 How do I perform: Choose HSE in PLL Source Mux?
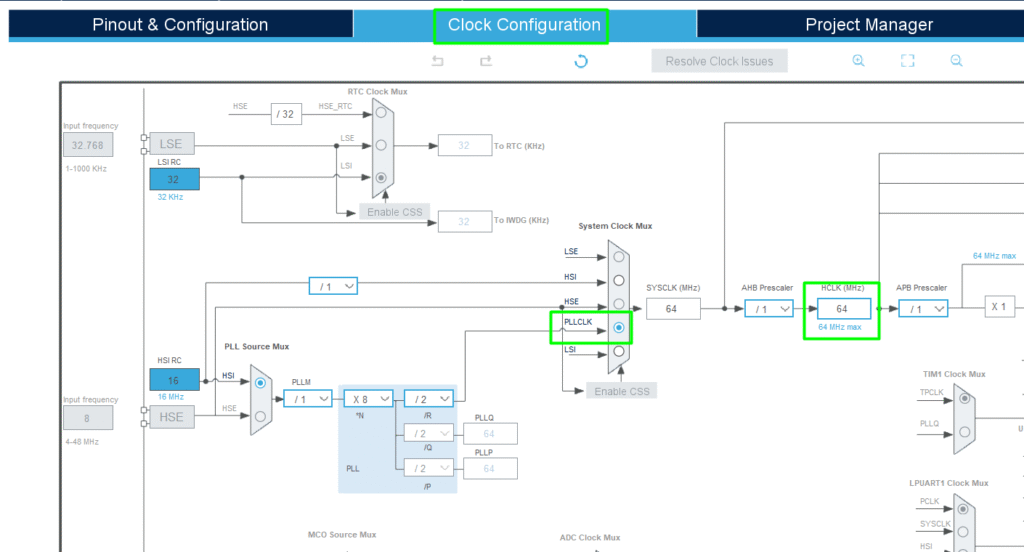click(260, 416)
